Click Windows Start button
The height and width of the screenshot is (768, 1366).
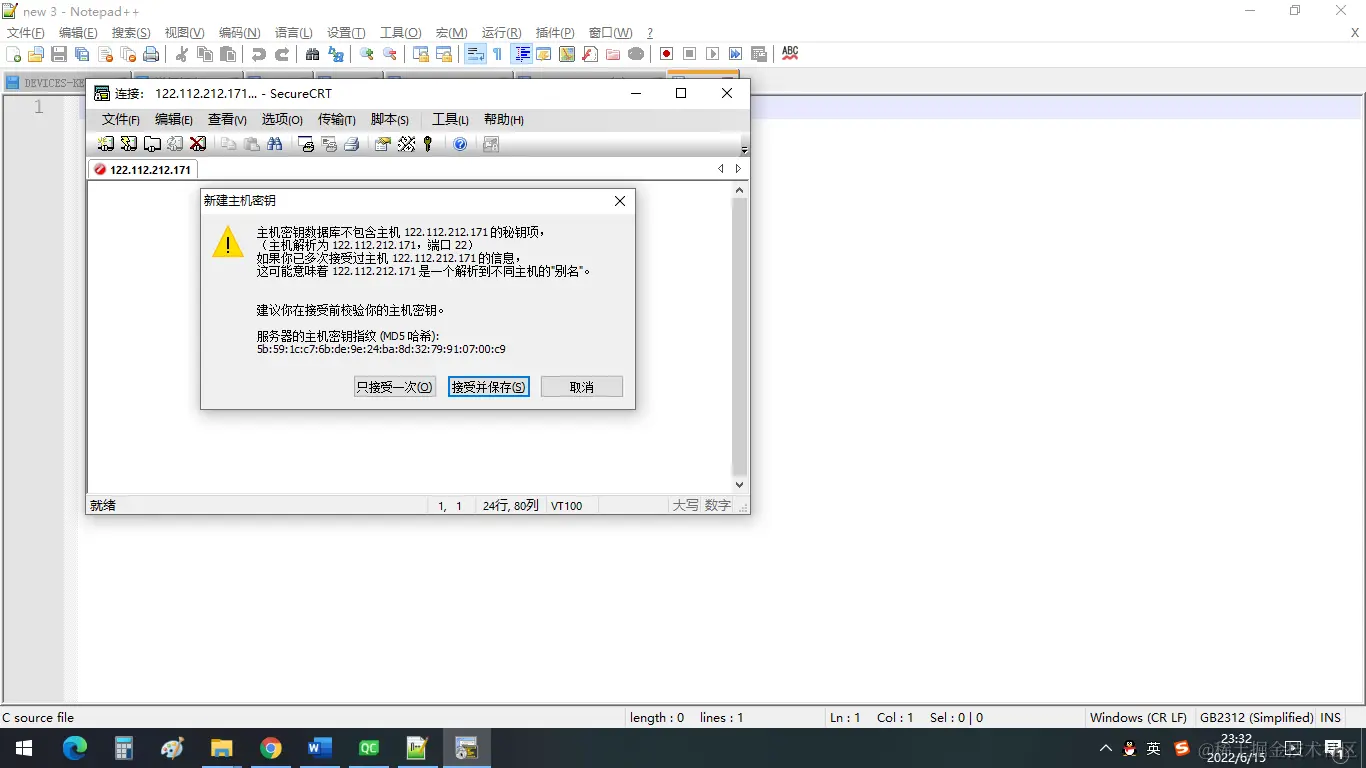pyautogui.click(x=24, y=748)
